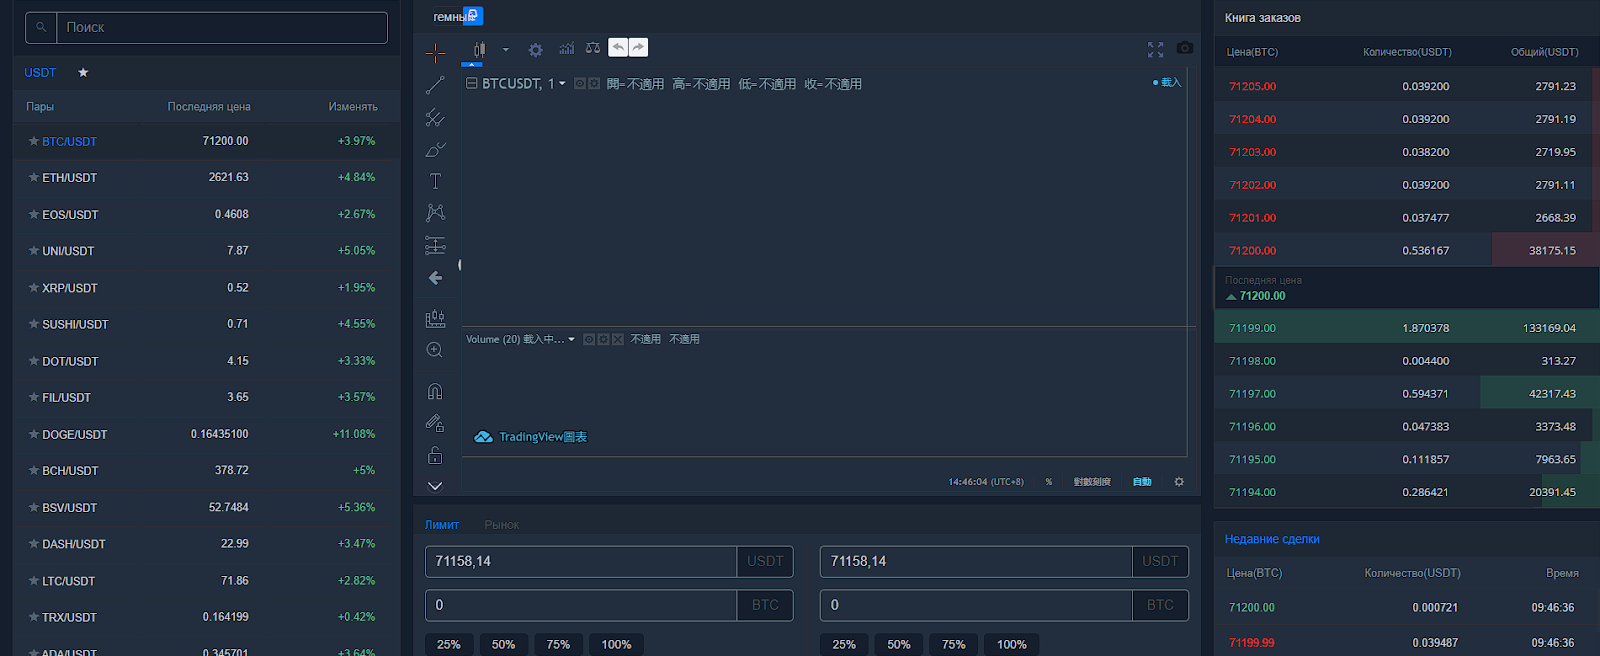Switch to the Рынок order tab

click(x=501, y=525)
